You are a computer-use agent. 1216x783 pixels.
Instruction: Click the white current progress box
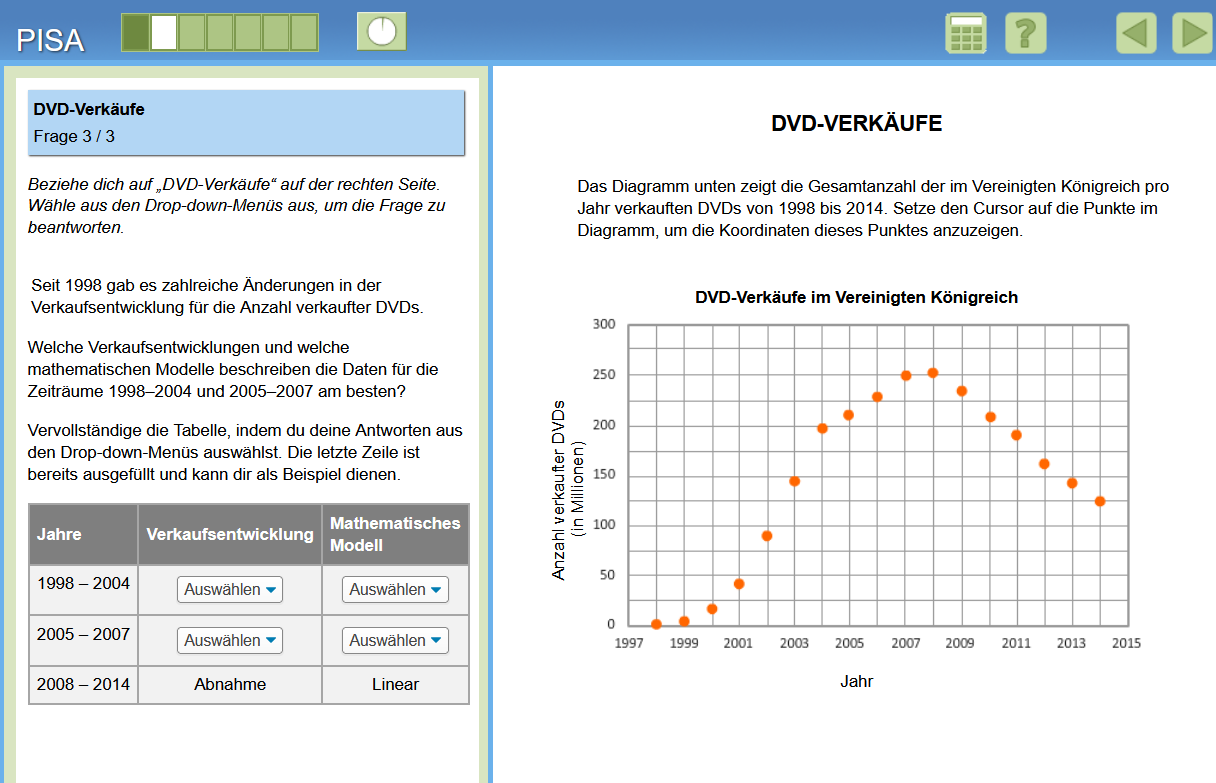coord(164,32)
